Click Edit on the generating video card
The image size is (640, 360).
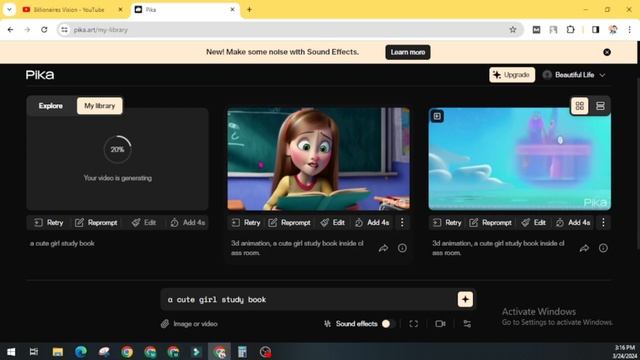click(144, 222)
